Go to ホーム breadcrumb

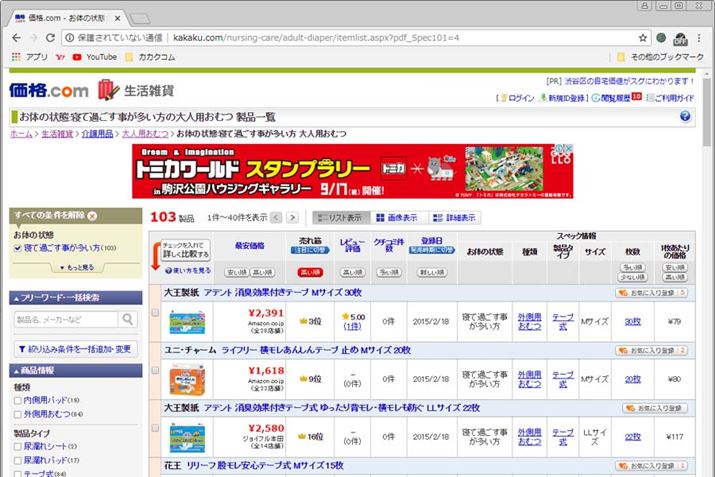(x=21, y=134)
